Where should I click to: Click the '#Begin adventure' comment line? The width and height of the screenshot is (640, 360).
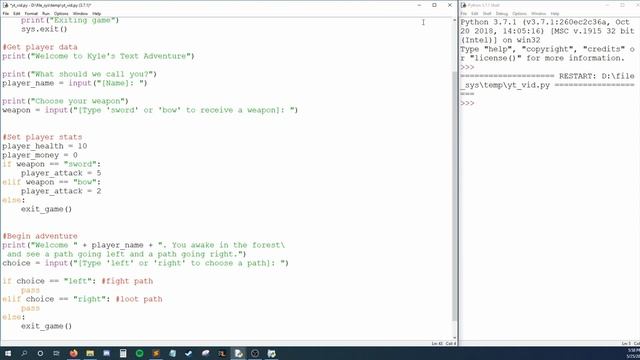[40, 236]
